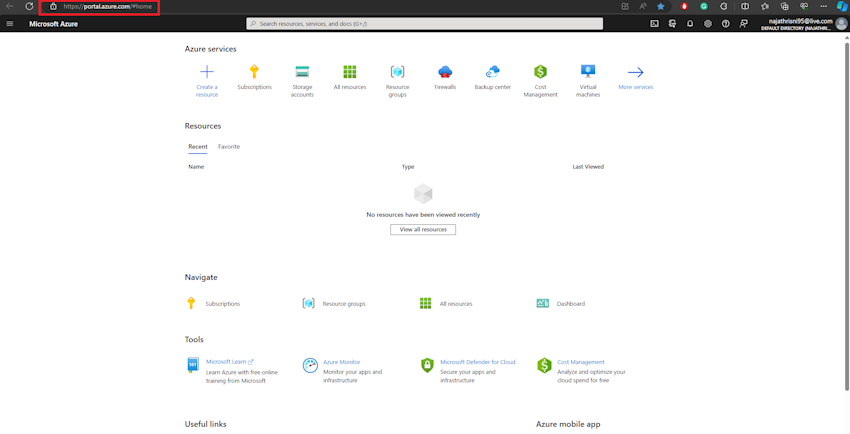
Task: Open Subscriptions key icon in Azure services
Action: point(254,72)
